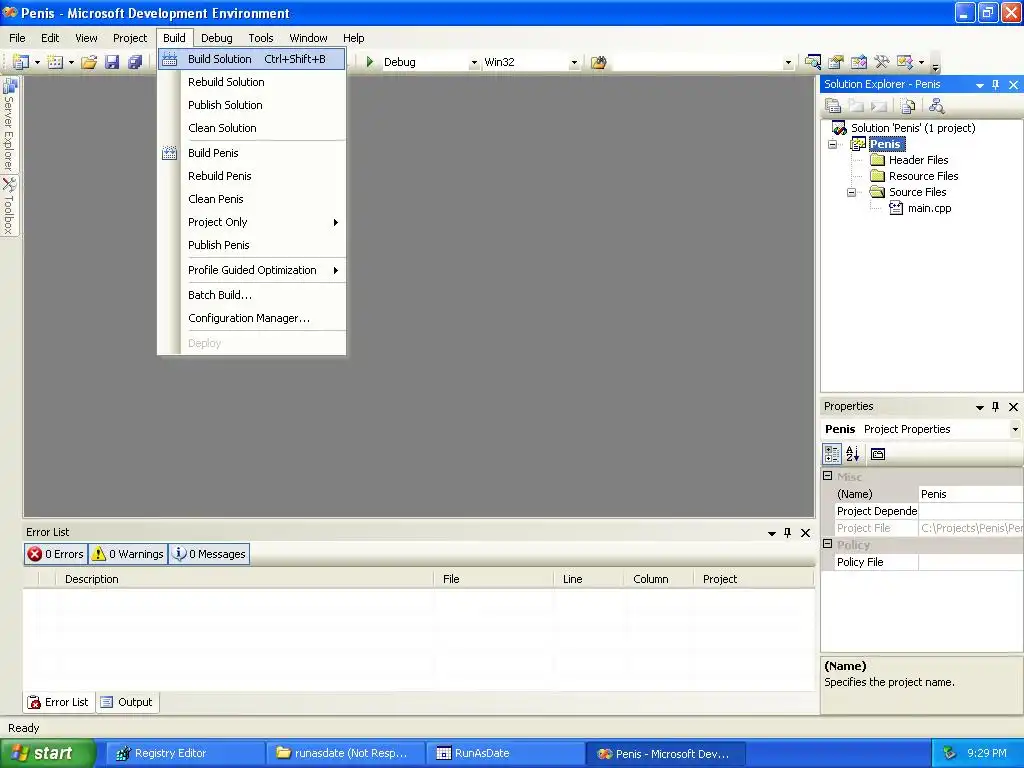
Task: Switch Properties grid to Categorized view
Action: (832, 453)
